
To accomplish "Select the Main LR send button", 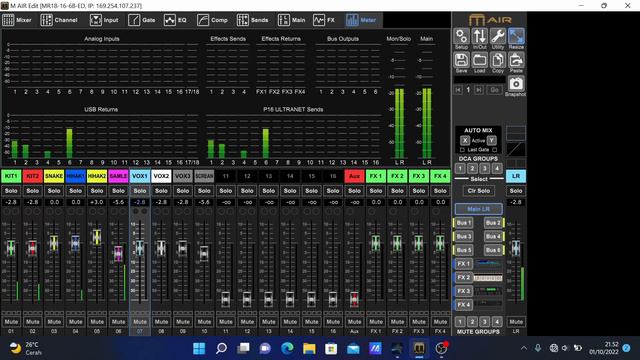I will point(478,209).
